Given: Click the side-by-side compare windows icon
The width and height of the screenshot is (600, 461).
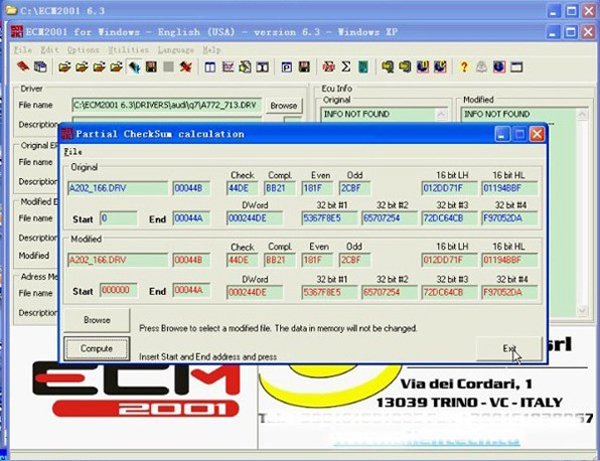Looking at the screenshot, I should (x=262, y=68).
